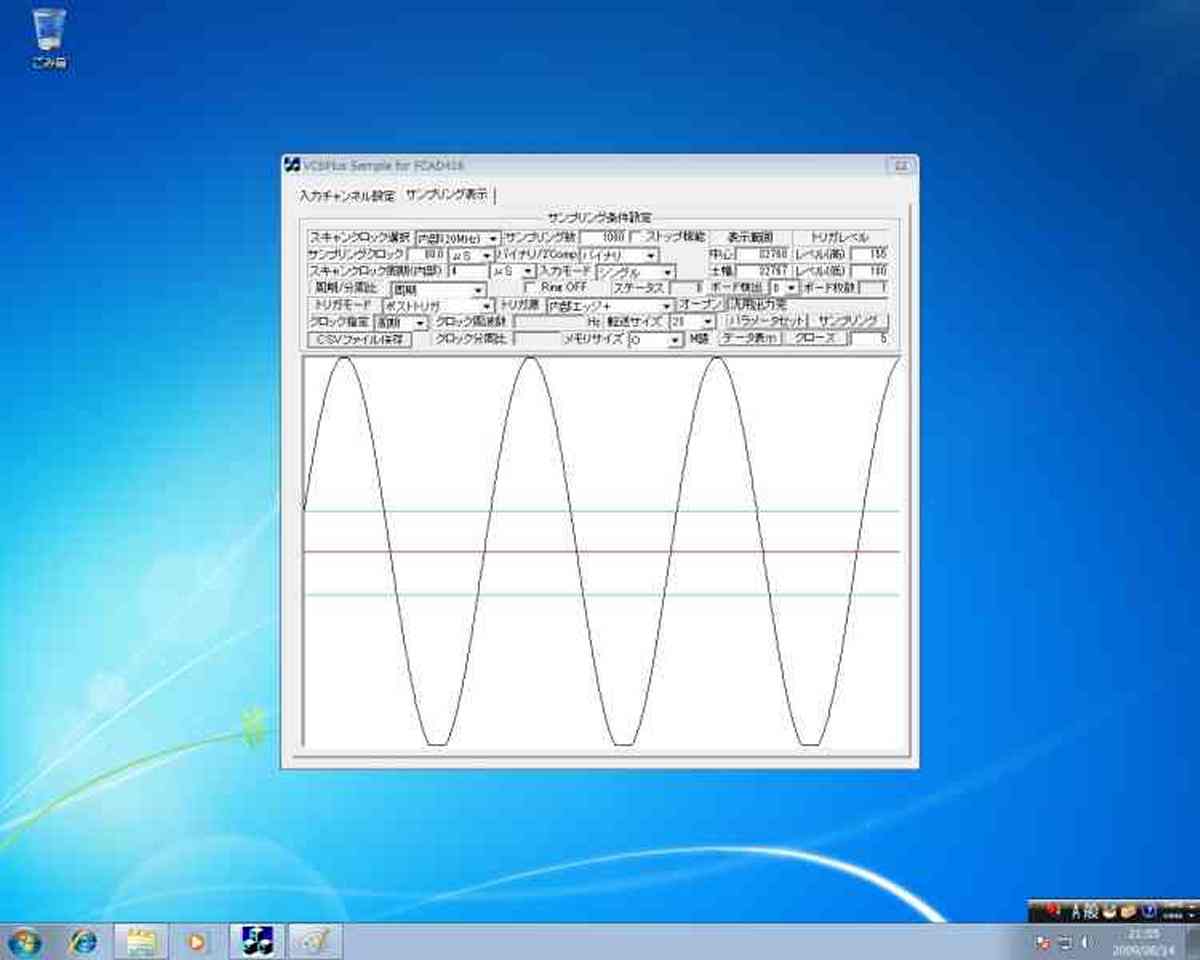1200x960 pixels.
Task: Click the network status tray icon
Action: click(x=1065, y=942)
